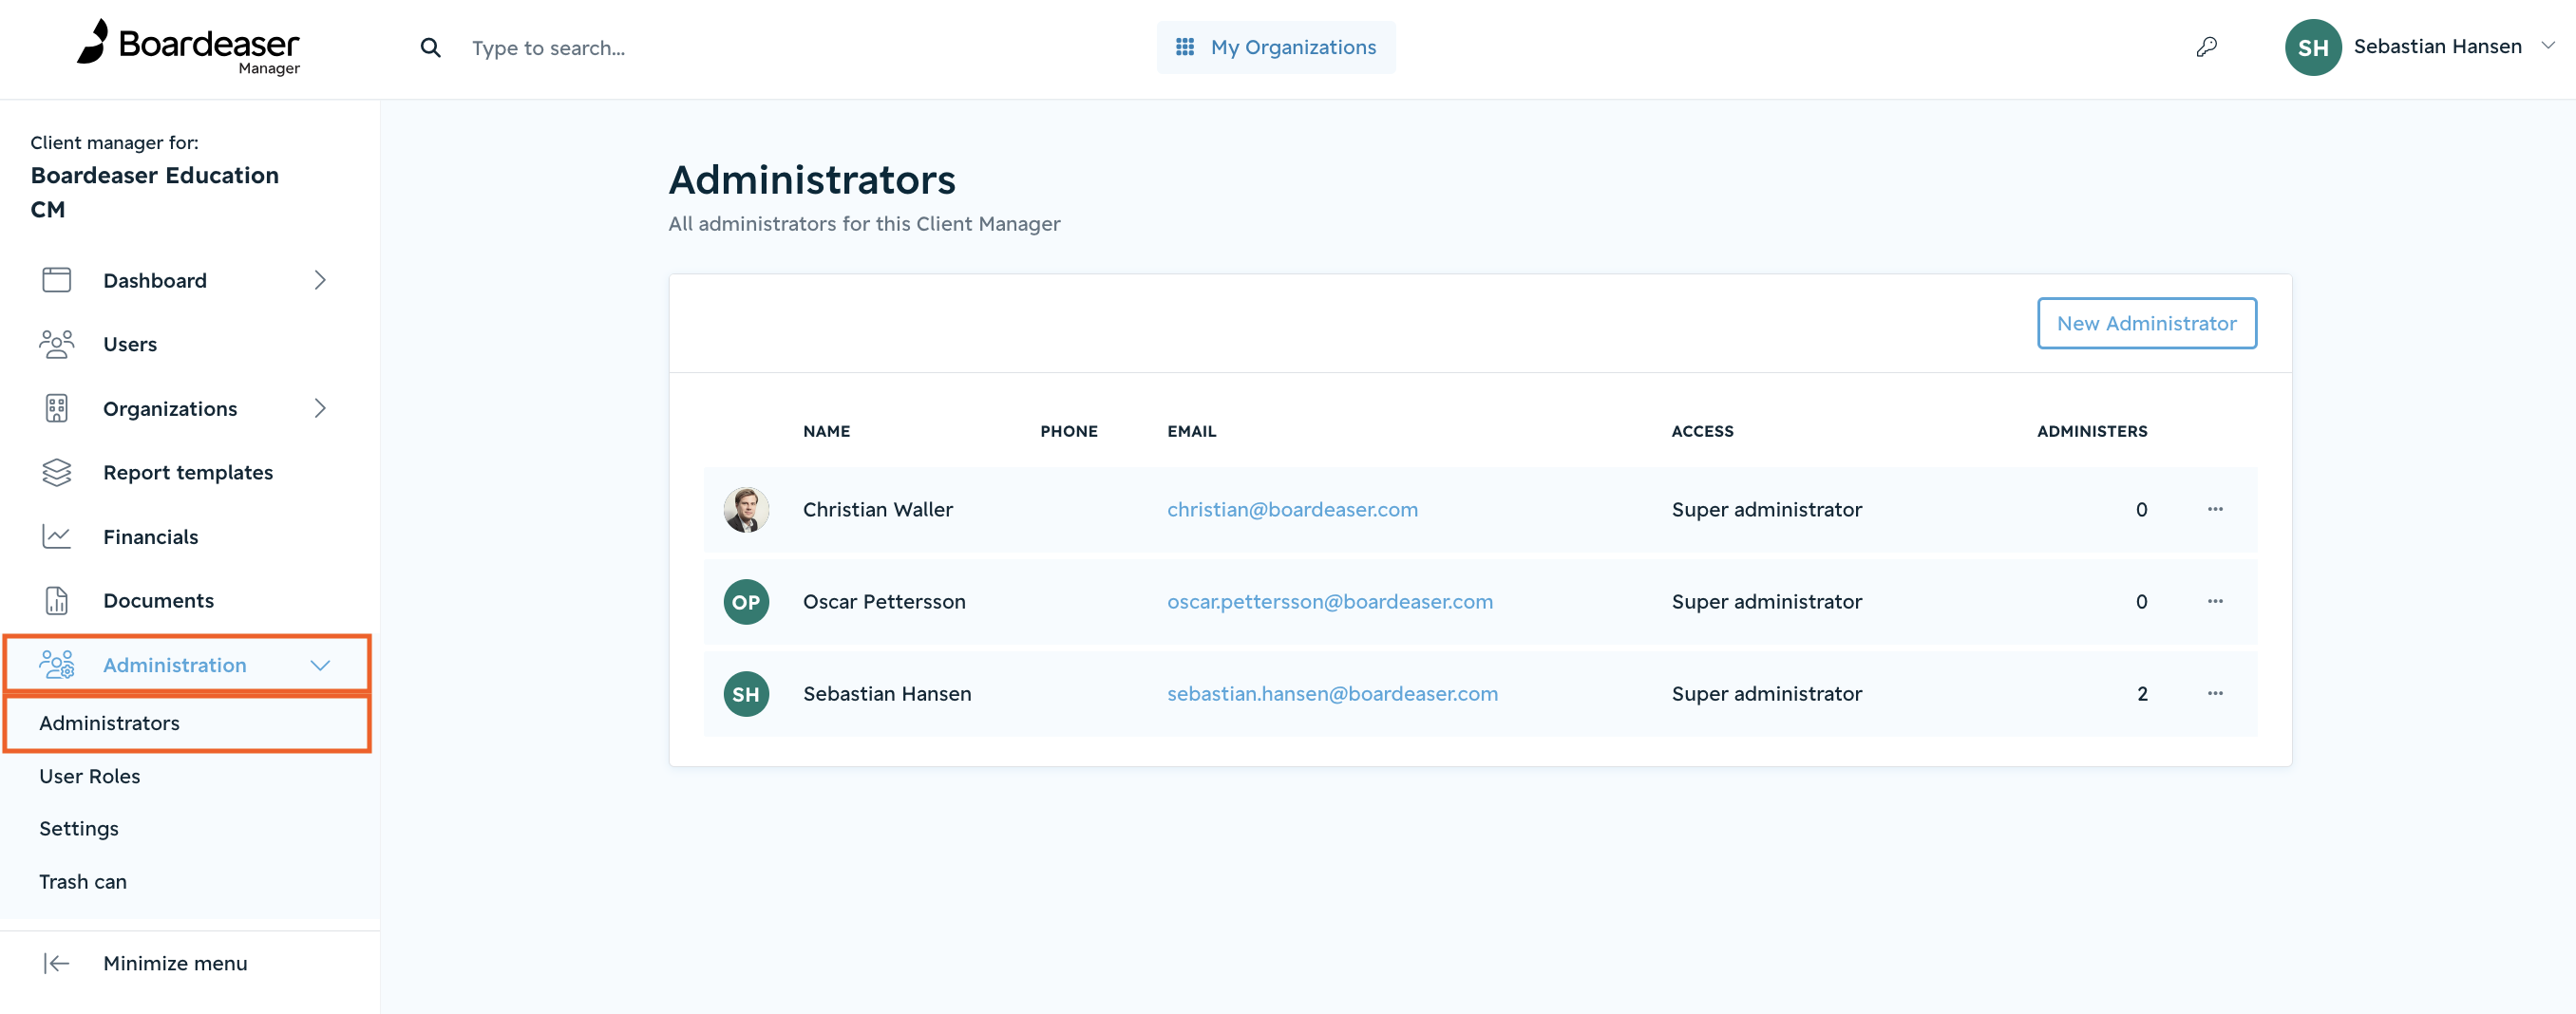The image size is (2576, 1014).
Task: Click the Administrators page heading
Action: tap(812, 180)
